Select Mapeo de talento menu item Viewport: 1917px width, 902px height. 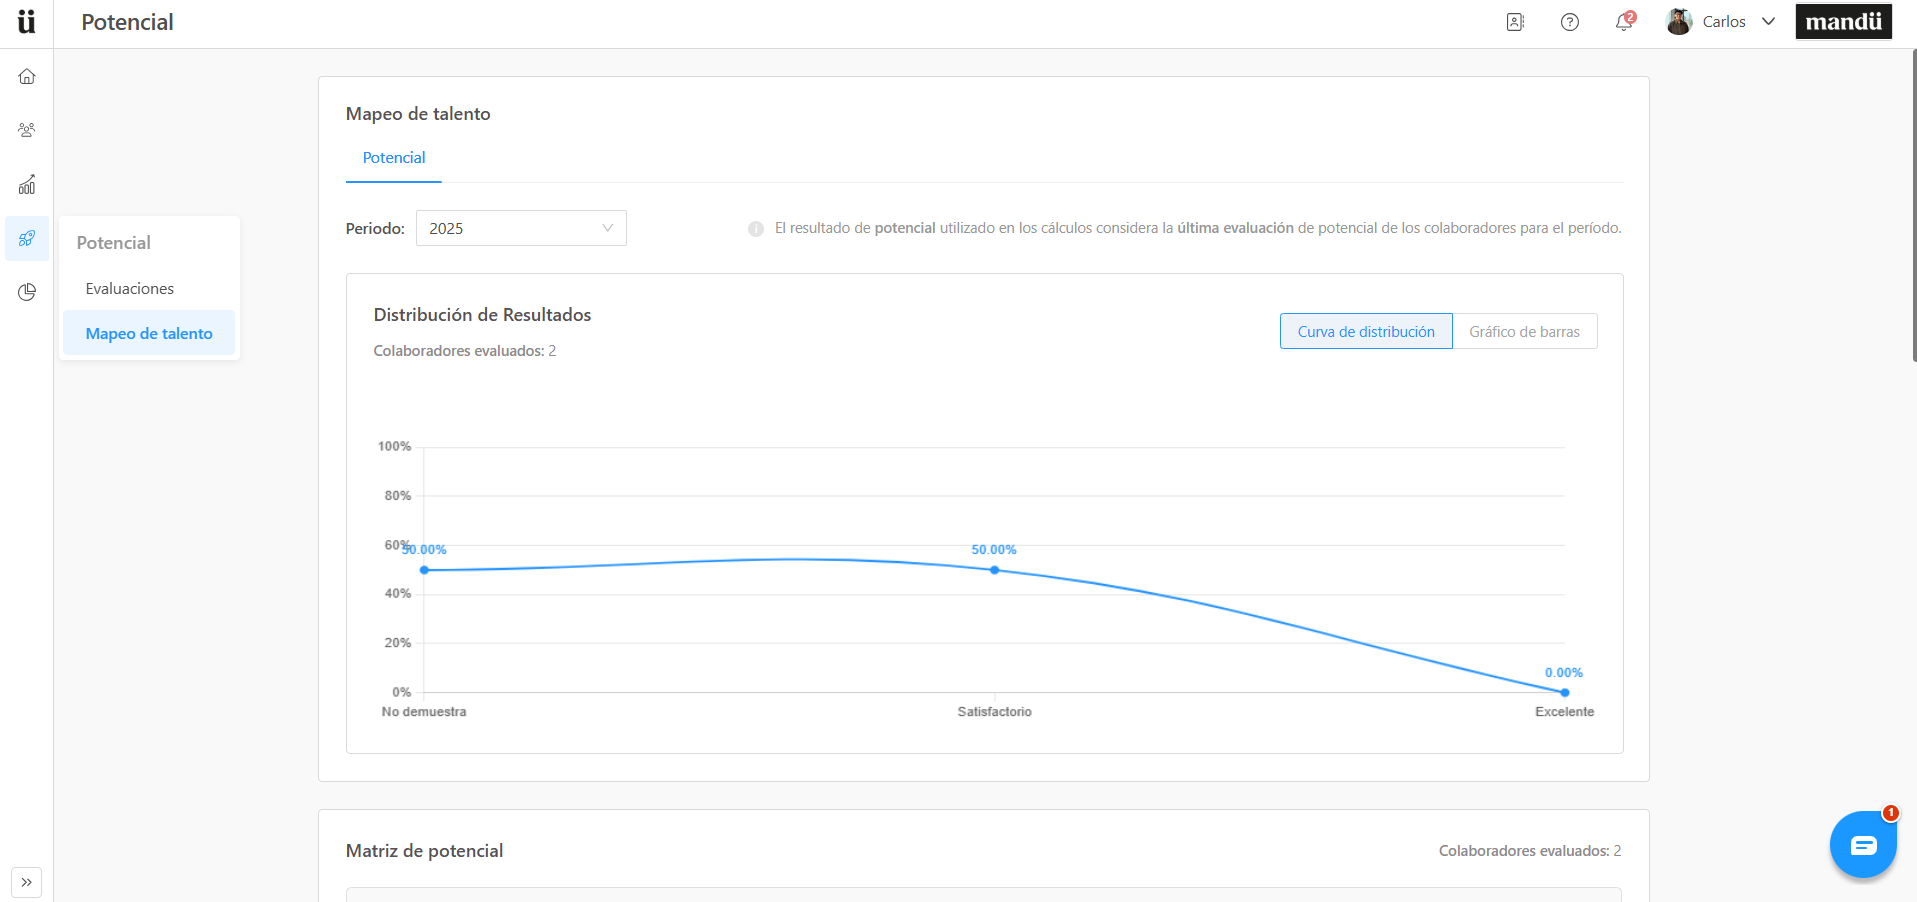[x=149, y=333]
